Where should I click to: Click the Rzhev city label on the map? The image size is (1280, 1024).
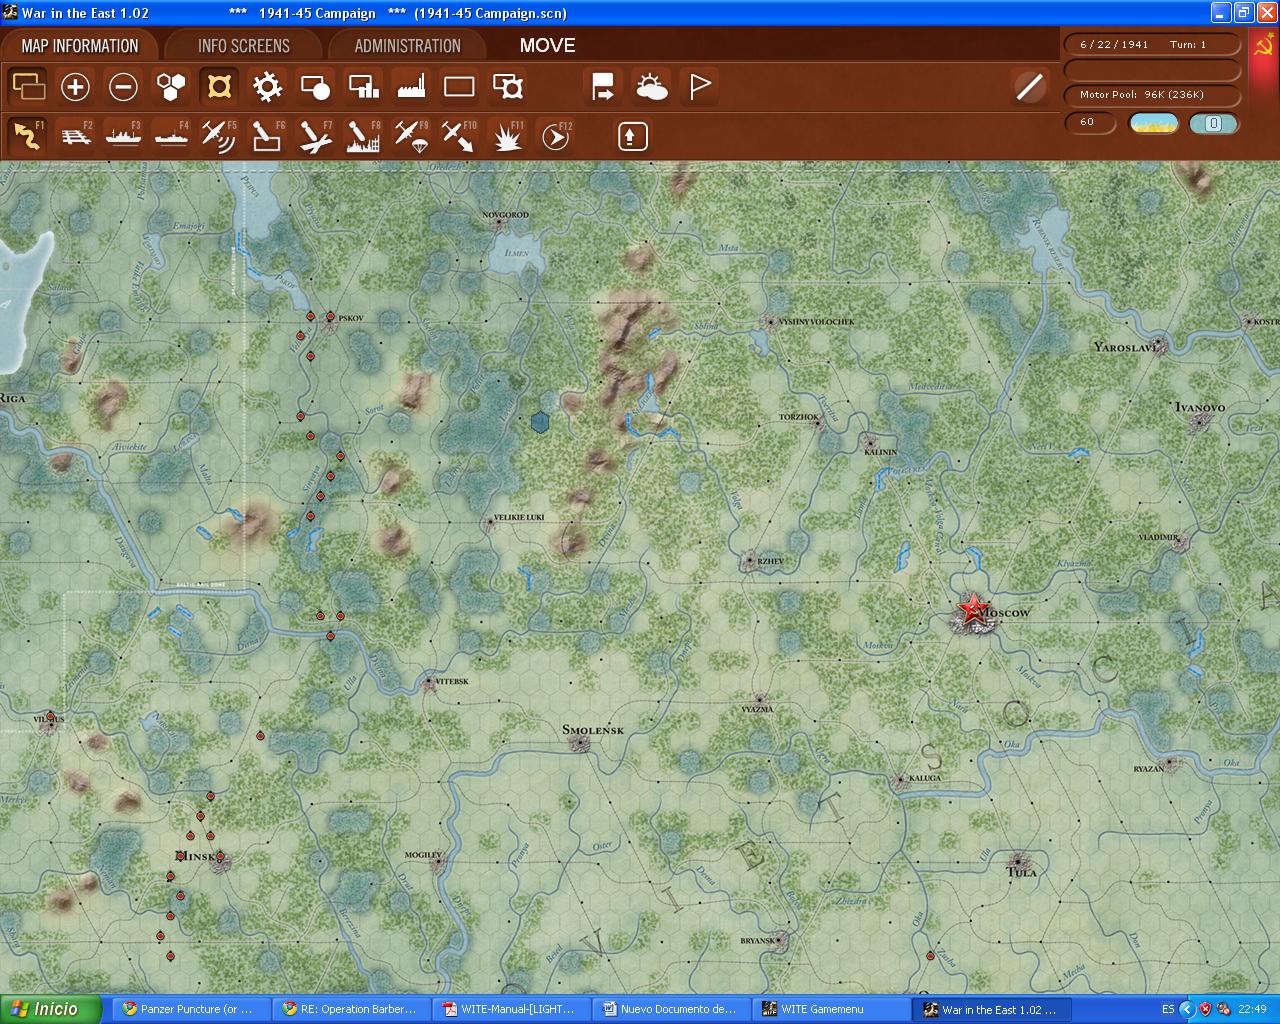(770, 562)
